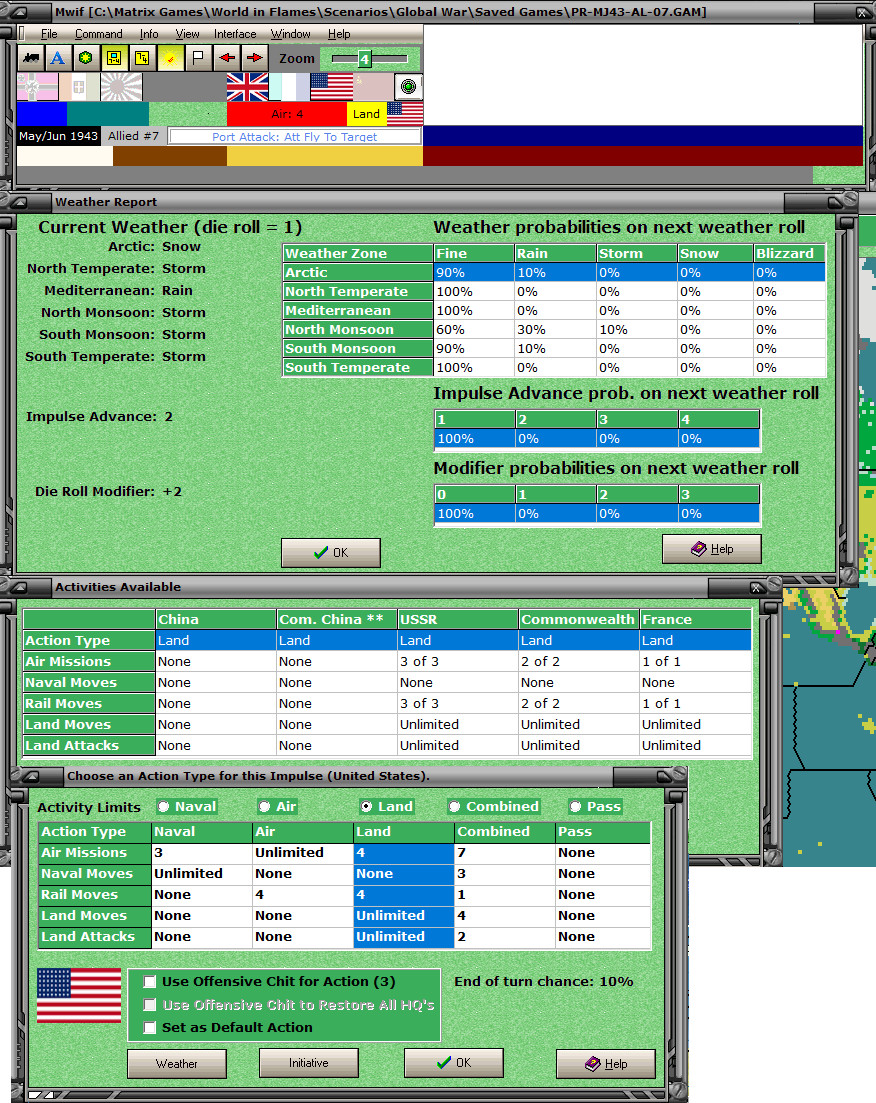The height and width of the screenshot is (1103, 876).
Task: Click the blue letter A toolbar icon
Action: tap(58, 58)
